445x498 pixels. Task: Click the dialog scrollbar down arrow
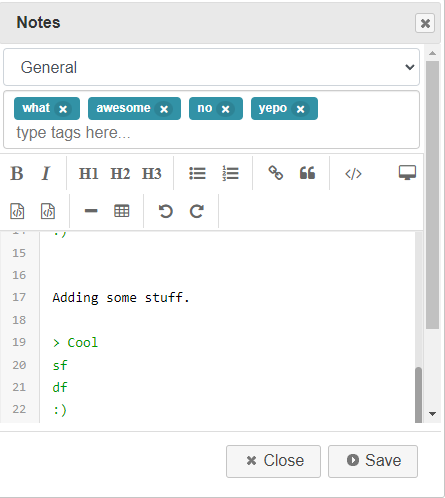pos(433,414)
